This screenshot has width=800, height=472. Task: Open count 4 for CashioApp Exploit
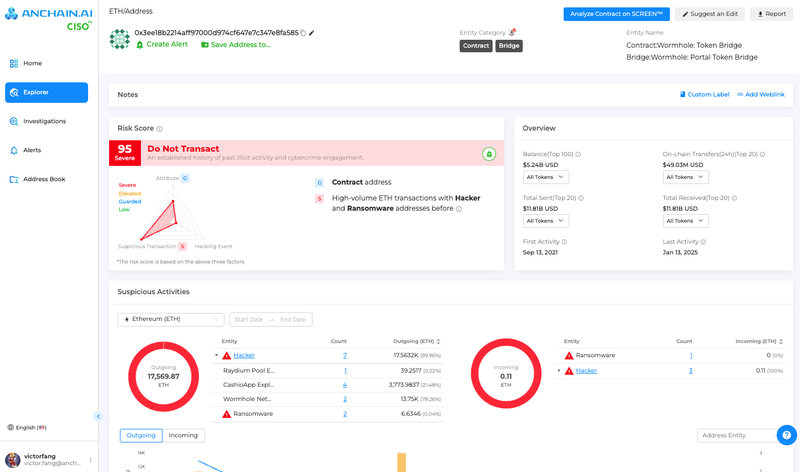point(344,385)
